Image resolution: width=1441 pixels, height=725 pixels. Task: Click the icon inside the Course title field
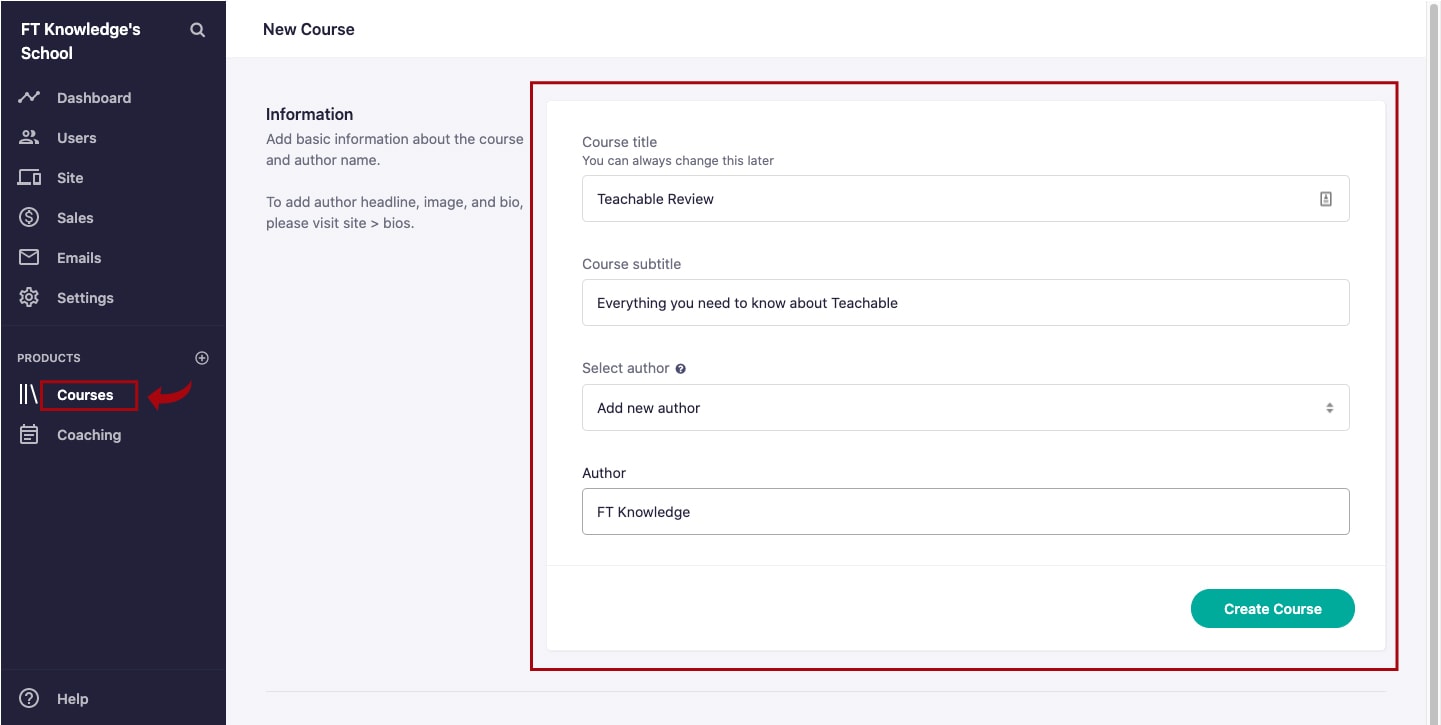[1326, 198]
